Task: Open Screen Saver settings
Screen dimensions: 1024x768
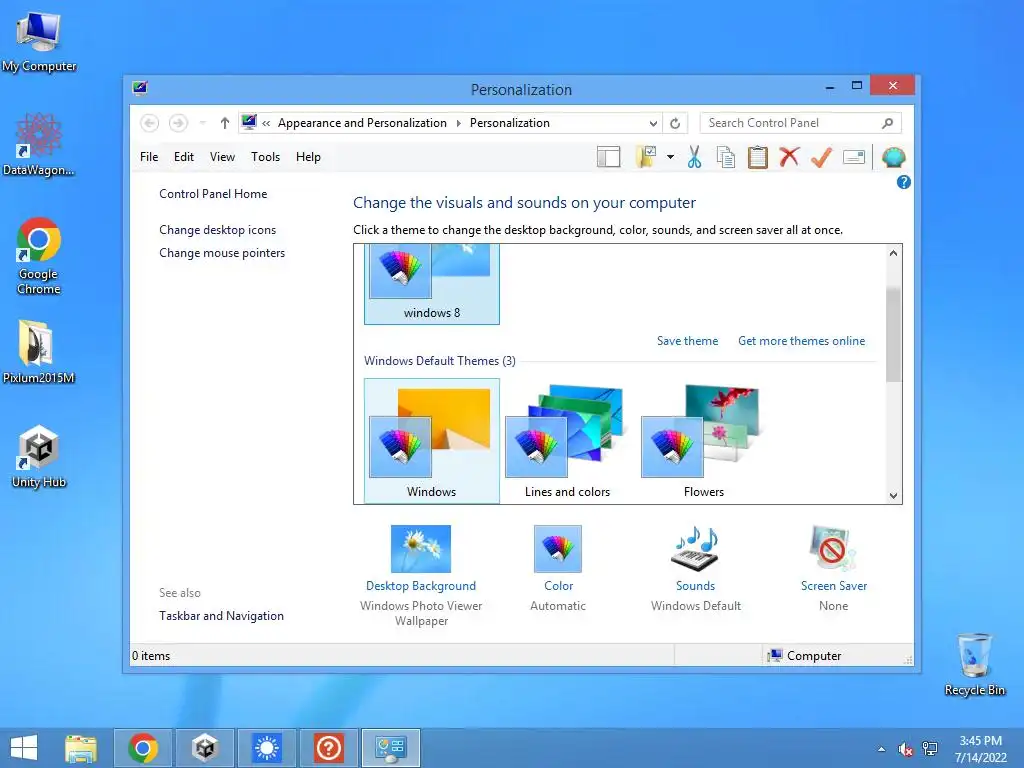Action: (834, 586)
